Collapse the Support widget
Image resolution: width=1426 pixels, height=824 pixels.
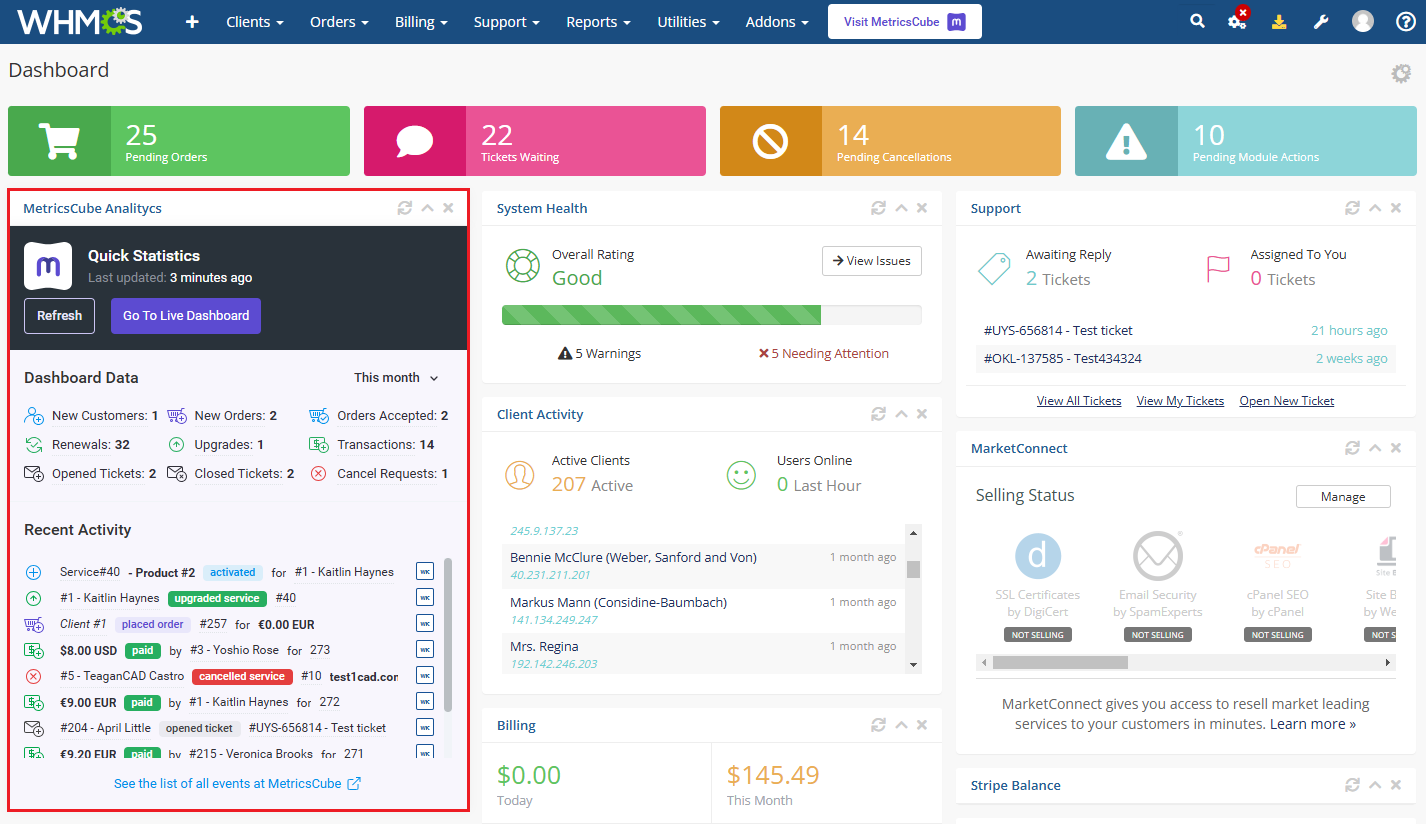(1375, 208)
